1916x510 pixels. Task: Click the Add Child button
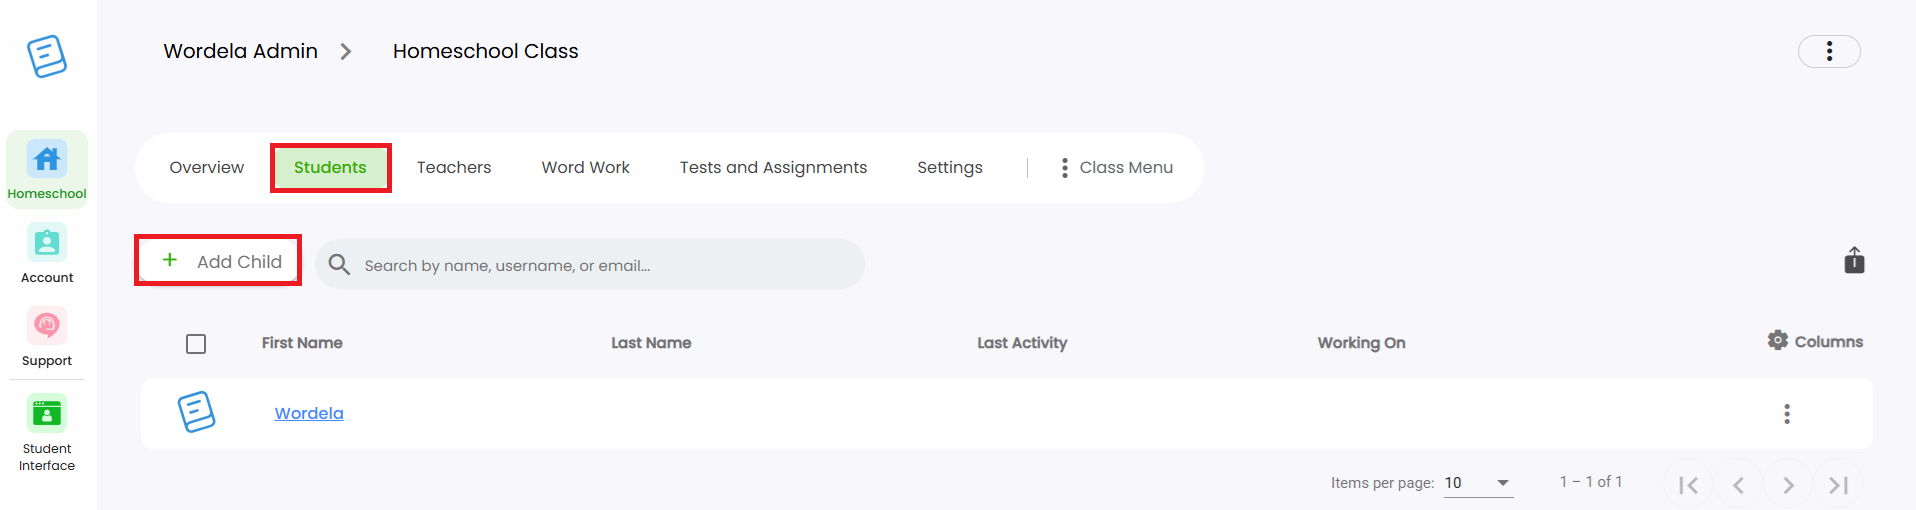point(220,261)
